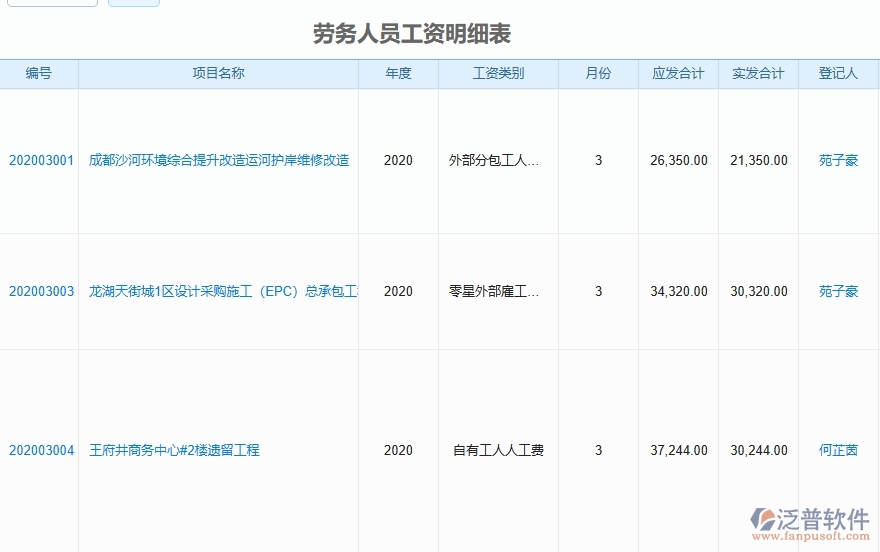Open the 王府井商务中心#2楼遗留工程 project link
This screenshot has height=552, width=880.
174,450
